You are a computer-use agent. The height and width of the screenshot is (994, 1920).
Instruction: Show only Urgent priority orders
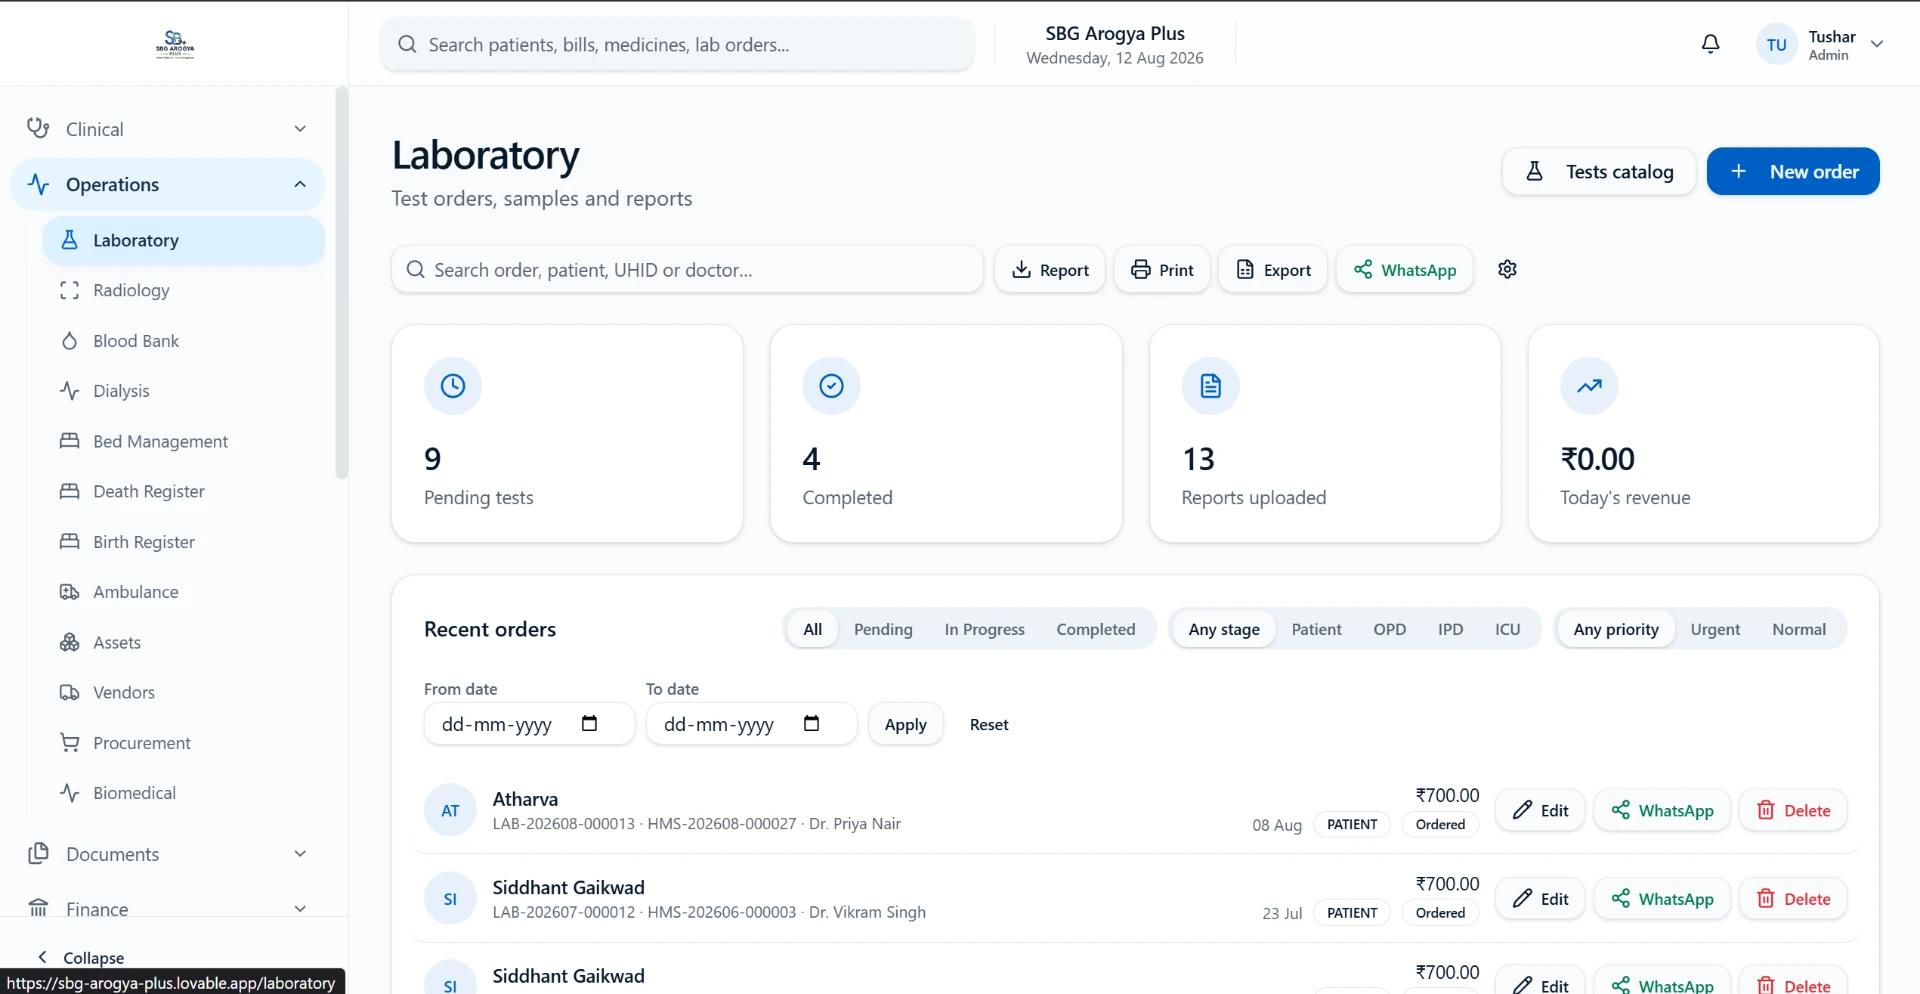[x=1715, y=629]
